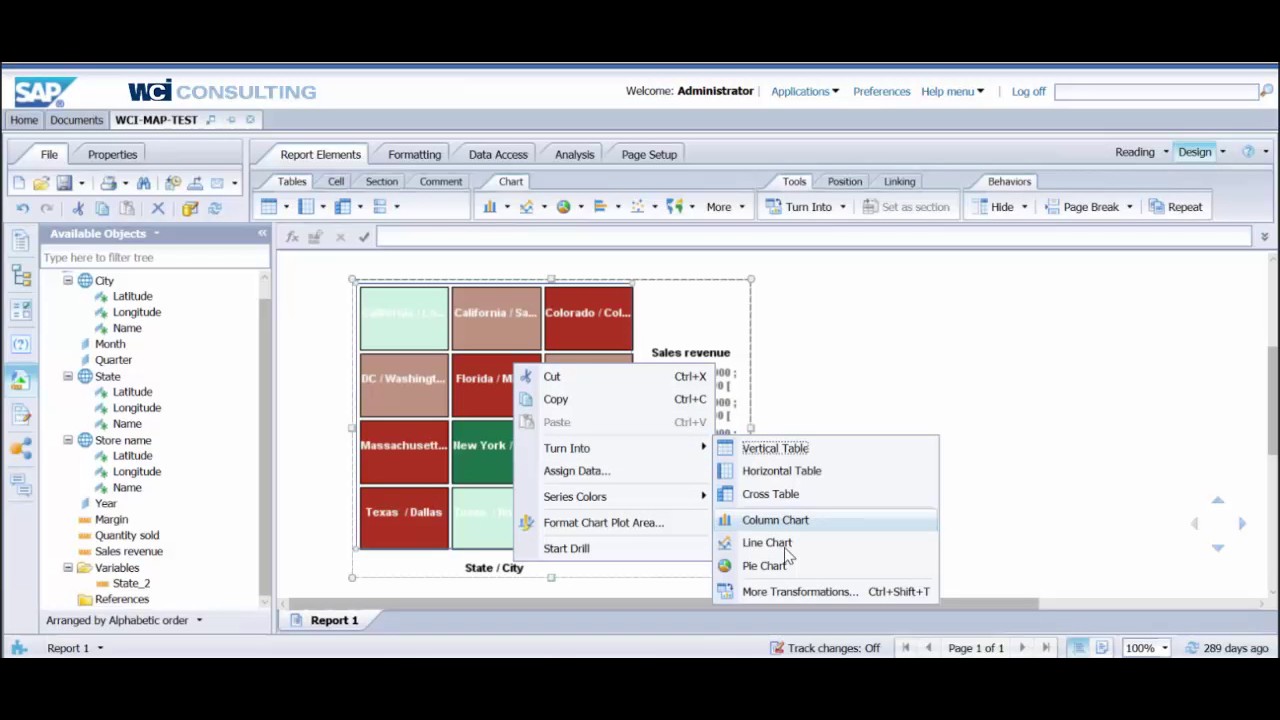Click the first page navigation arrow
Image resolution: width=1280 pixels, height=720 pixels.
click(906, 648)
